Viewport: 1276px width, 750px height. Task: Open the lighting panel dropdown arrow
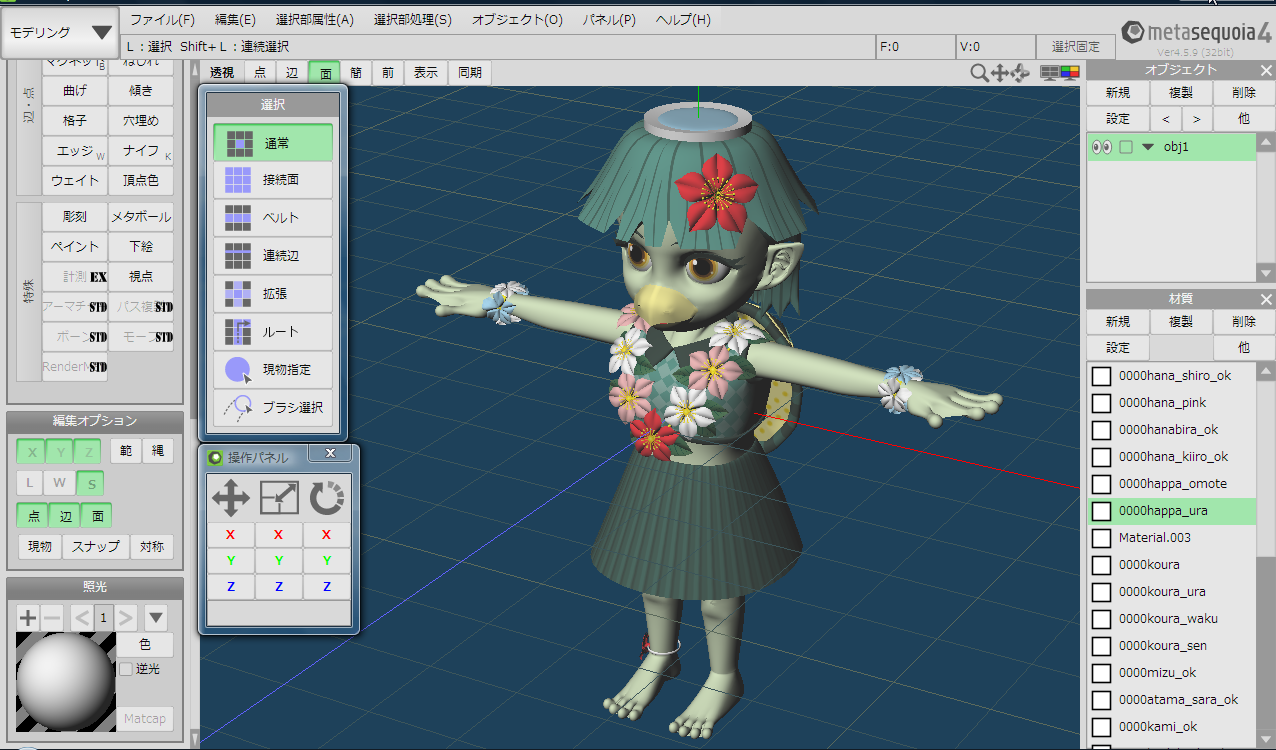(x=155, y=616)
